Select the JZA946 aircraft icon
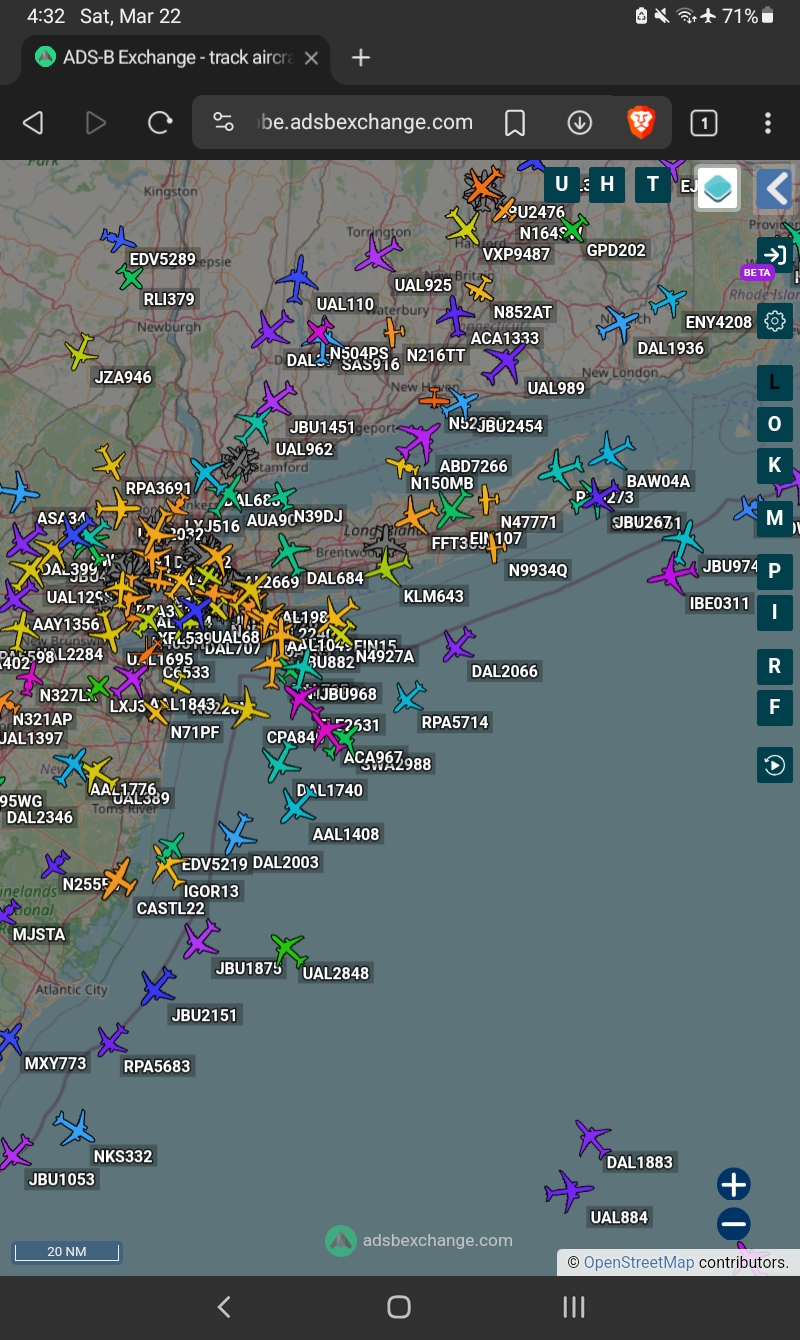 tap(81, 352)
